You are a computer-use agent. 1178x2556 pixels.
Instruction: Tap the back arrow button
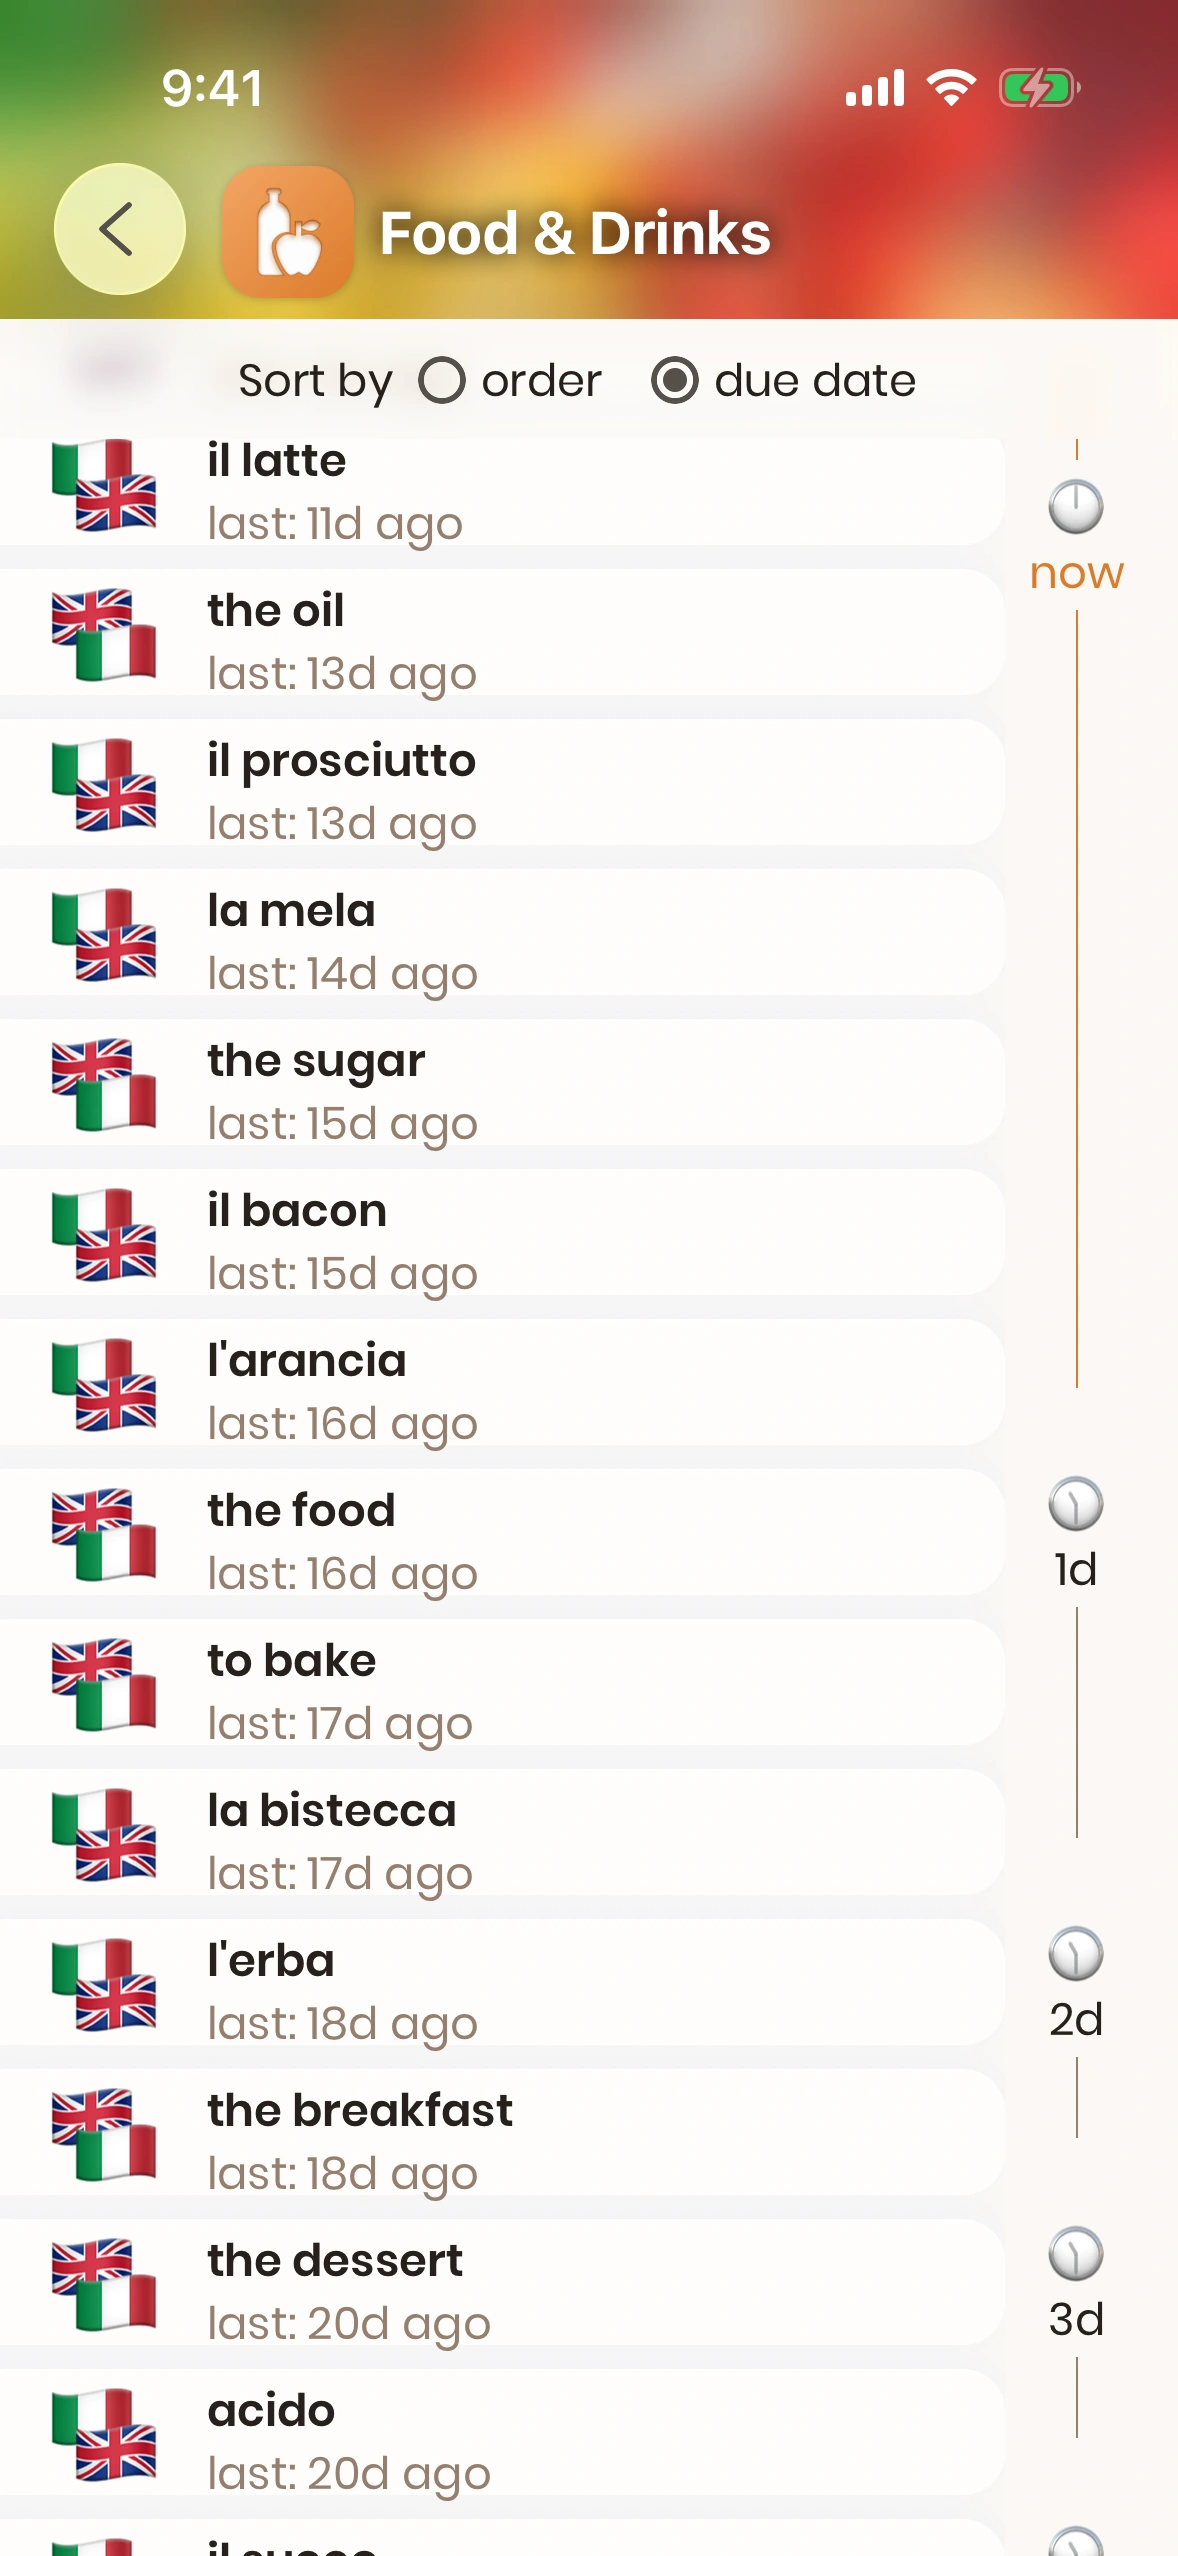[119, 229]
